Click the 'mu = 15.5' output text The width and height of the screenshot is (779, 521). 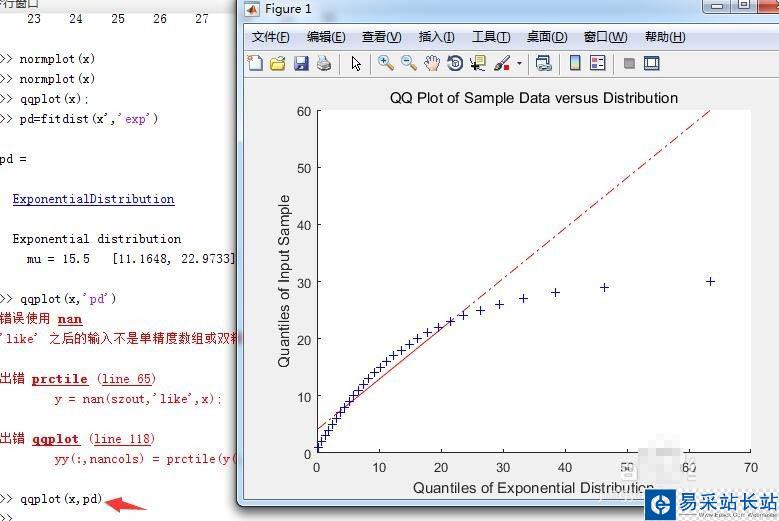(x=58, y=259)
